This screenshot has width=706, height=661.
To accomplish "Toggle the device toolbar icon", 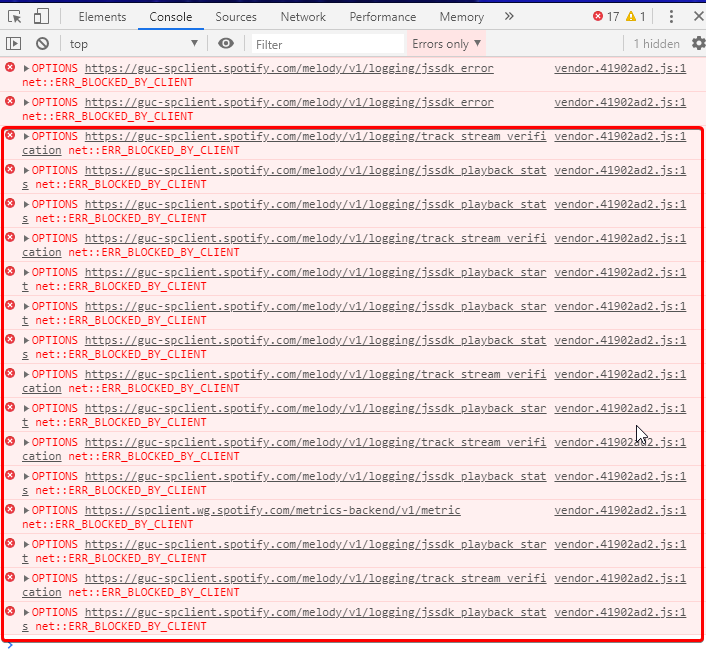I will (x=41, y=17).
